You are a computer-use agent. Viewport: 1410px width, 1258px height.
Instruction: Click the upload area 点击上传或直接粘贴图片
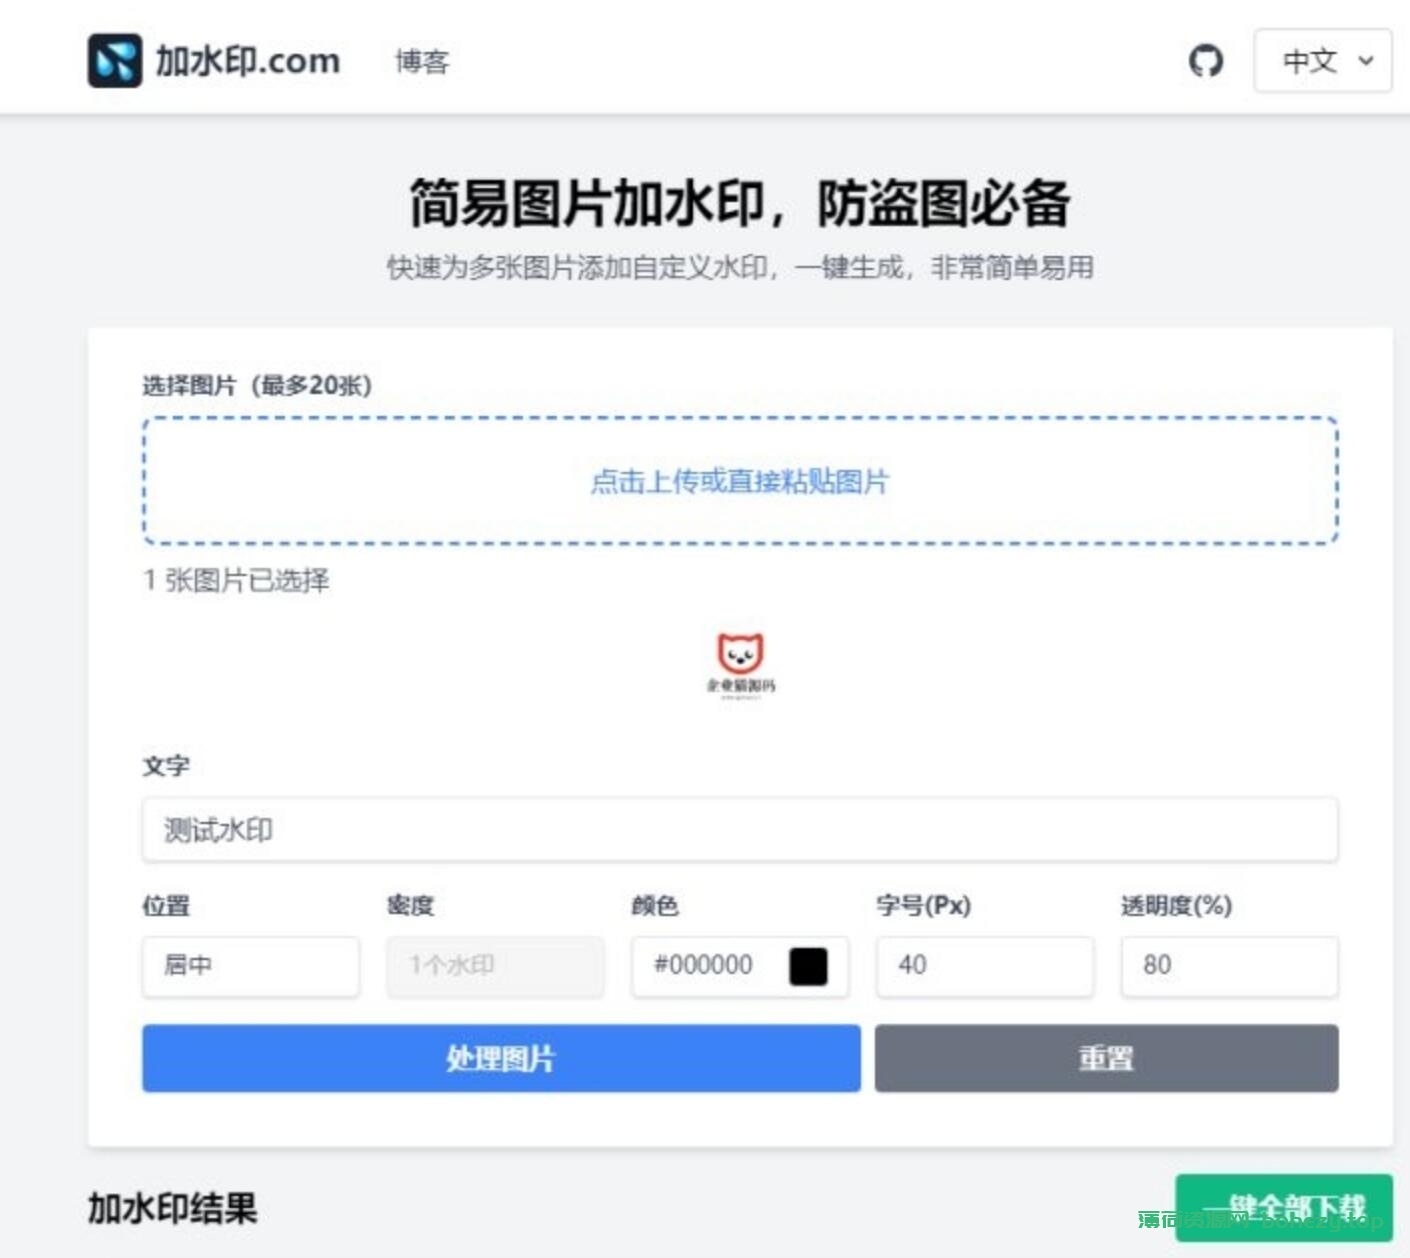pyautogui.click(x=740, y=481)
